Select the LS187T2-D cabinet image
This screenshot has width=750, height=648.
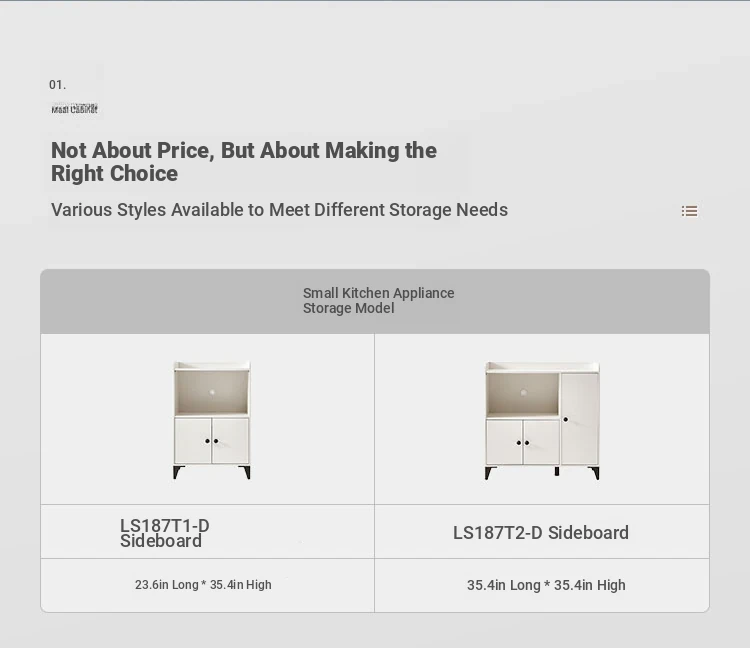542,419
